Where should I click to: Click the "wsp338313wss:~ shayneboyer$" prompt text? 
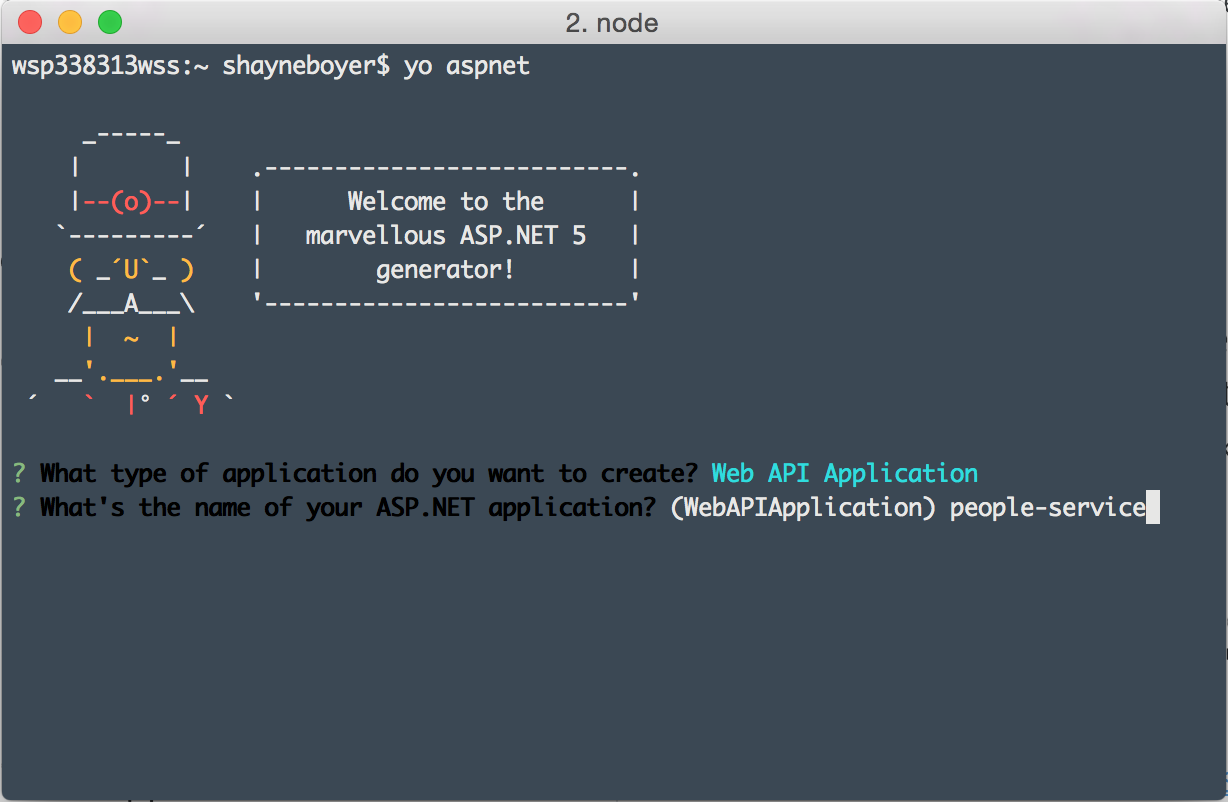tap(201, 67)
